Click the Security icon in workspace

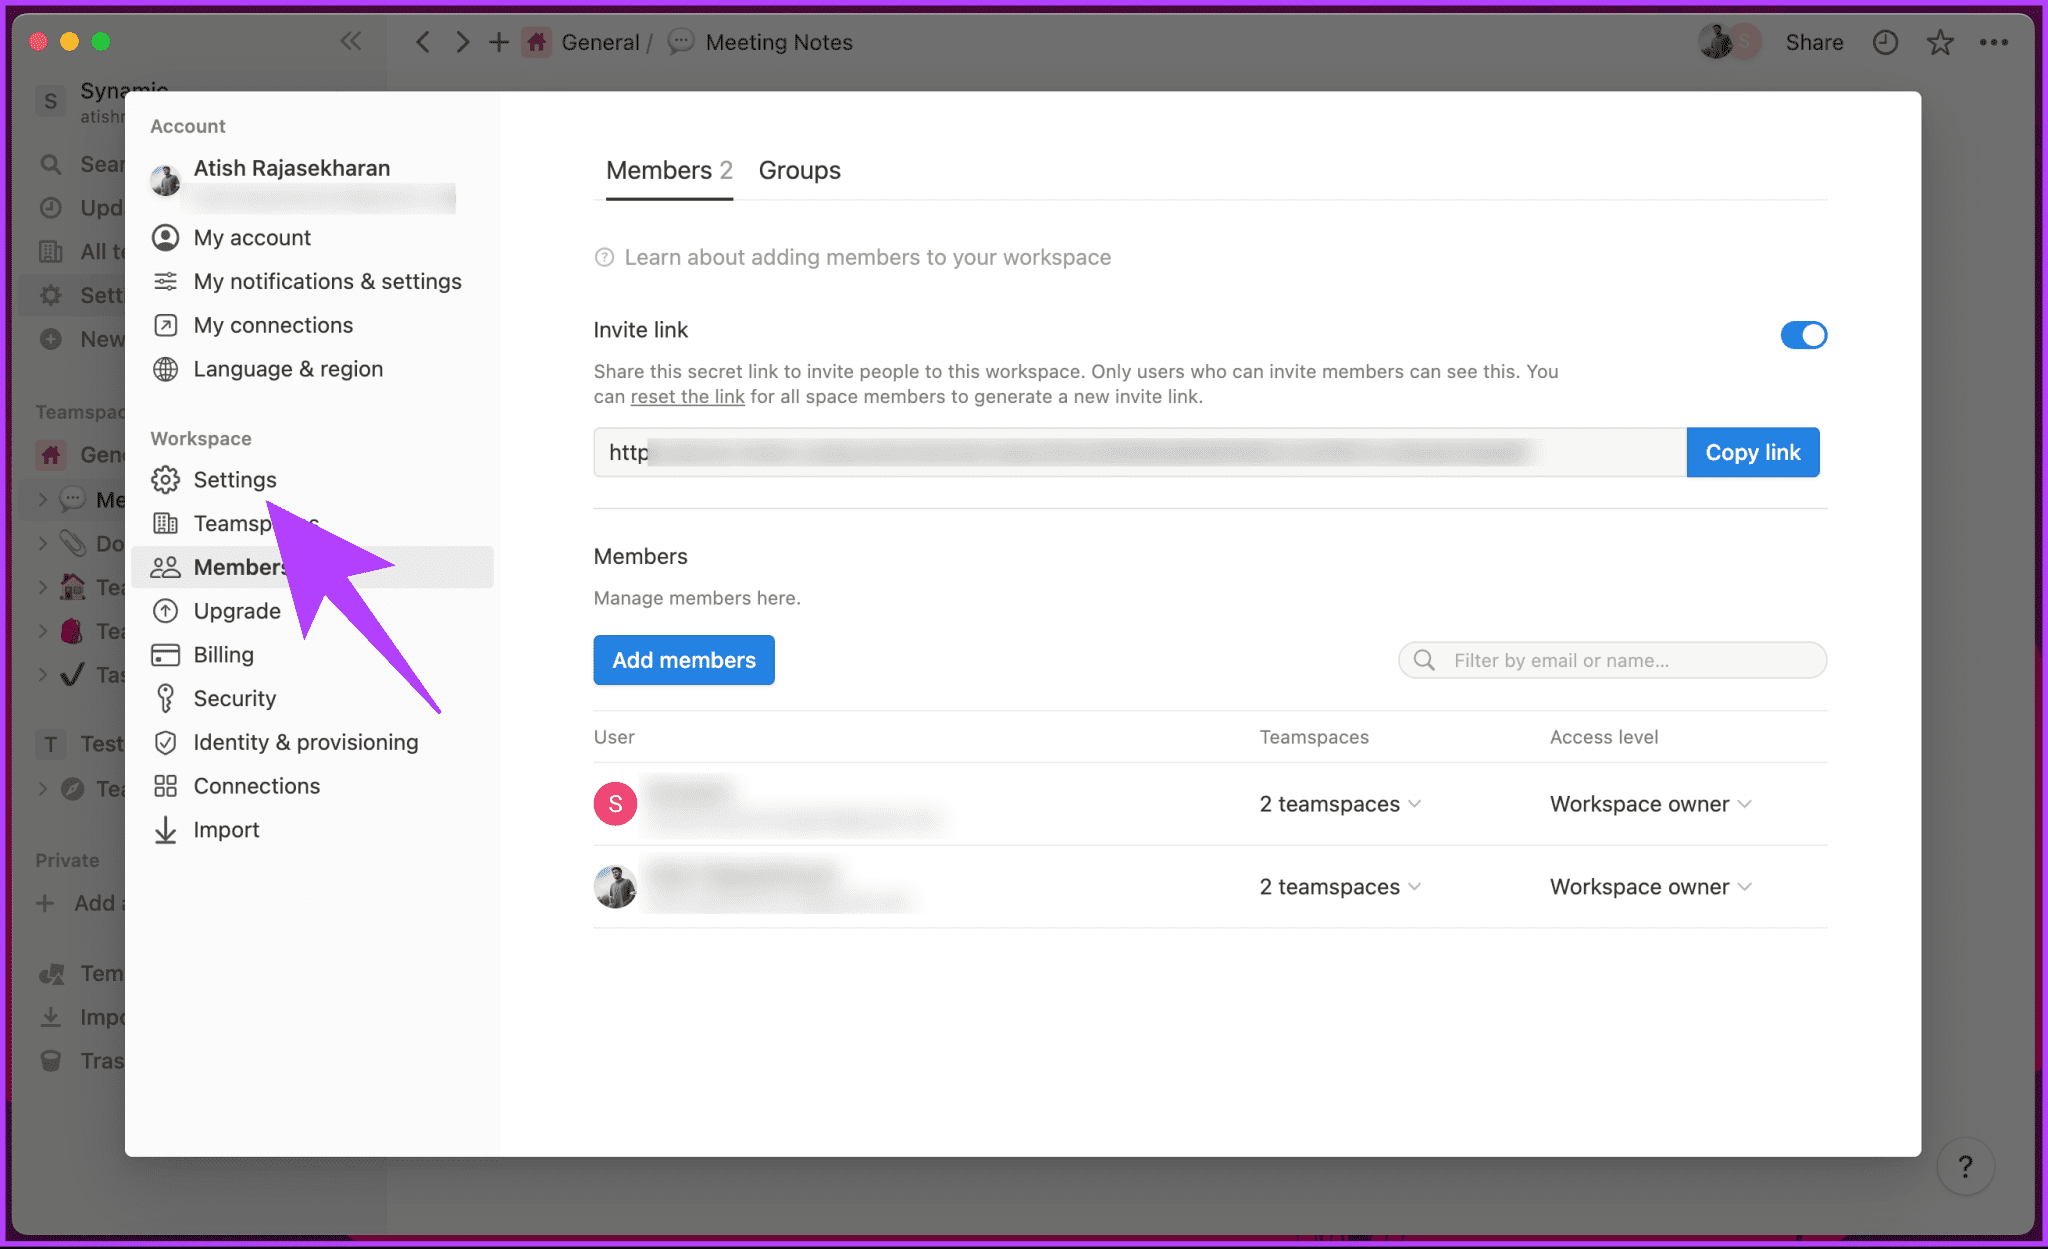[165, 698]
